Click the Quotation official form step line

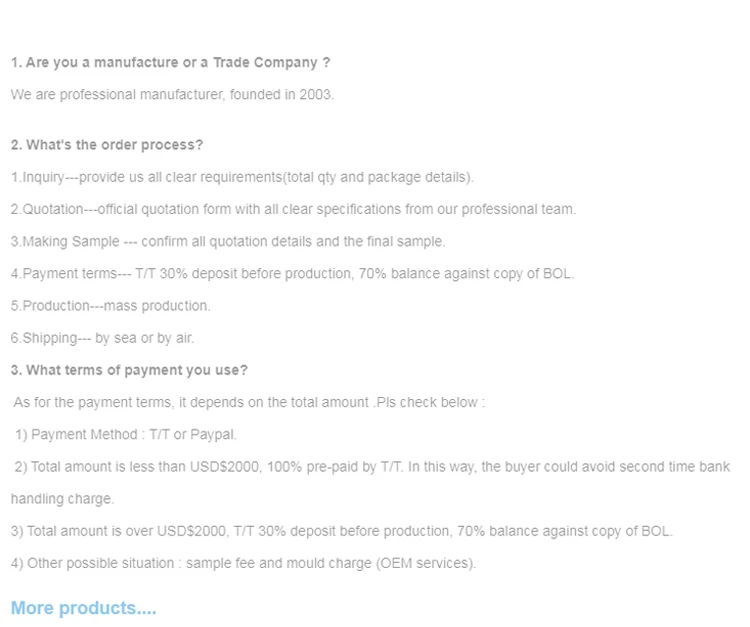coord(293,209)
